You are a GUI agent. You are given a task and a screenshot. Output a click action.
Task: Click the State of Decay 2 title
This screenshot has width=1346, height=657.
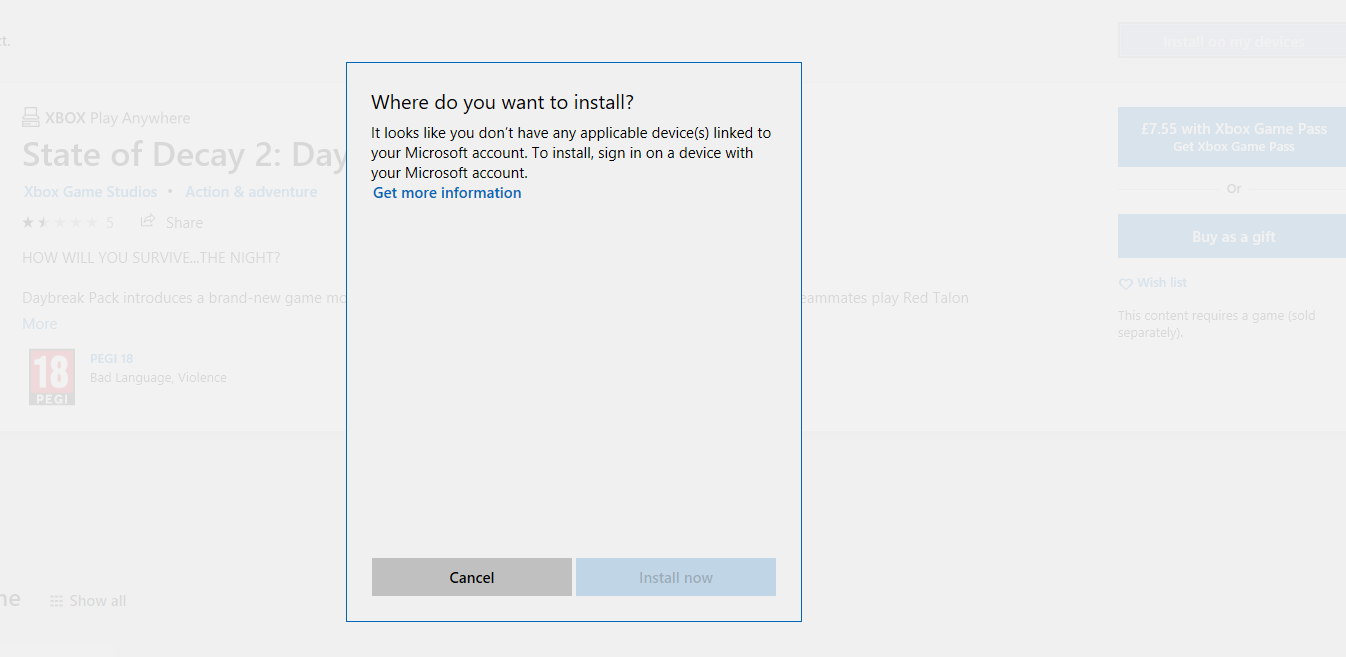click(184, 155)
